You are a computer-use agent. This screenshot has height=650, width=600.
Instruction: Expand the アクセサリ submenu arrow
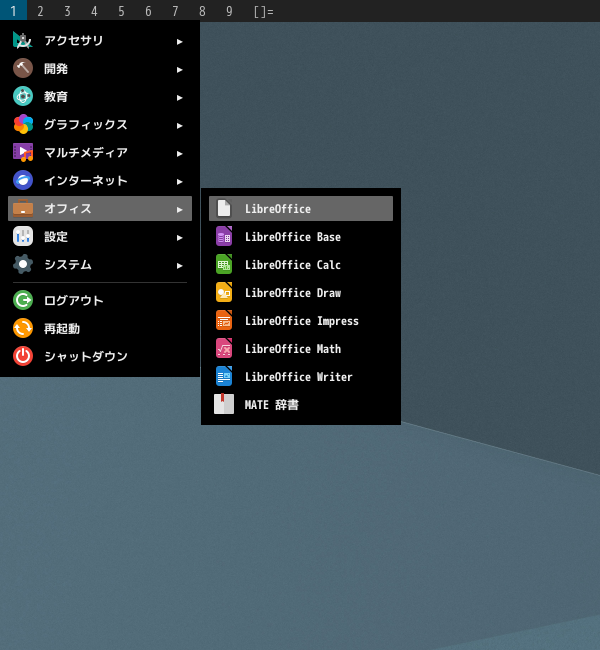pyautogui.click(x=180, y=41)
